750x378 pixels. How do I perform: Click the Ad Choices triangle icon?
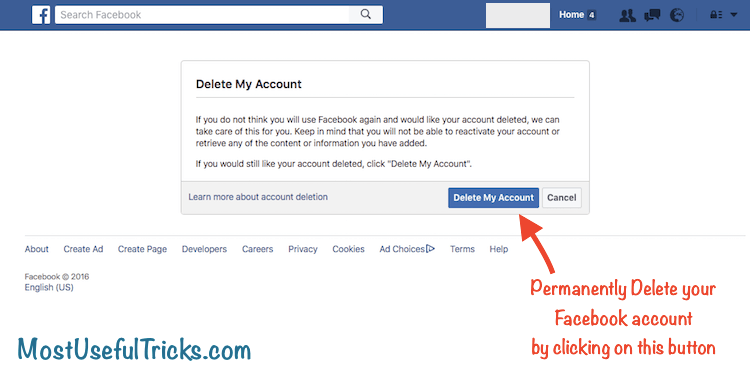[430, 248]
